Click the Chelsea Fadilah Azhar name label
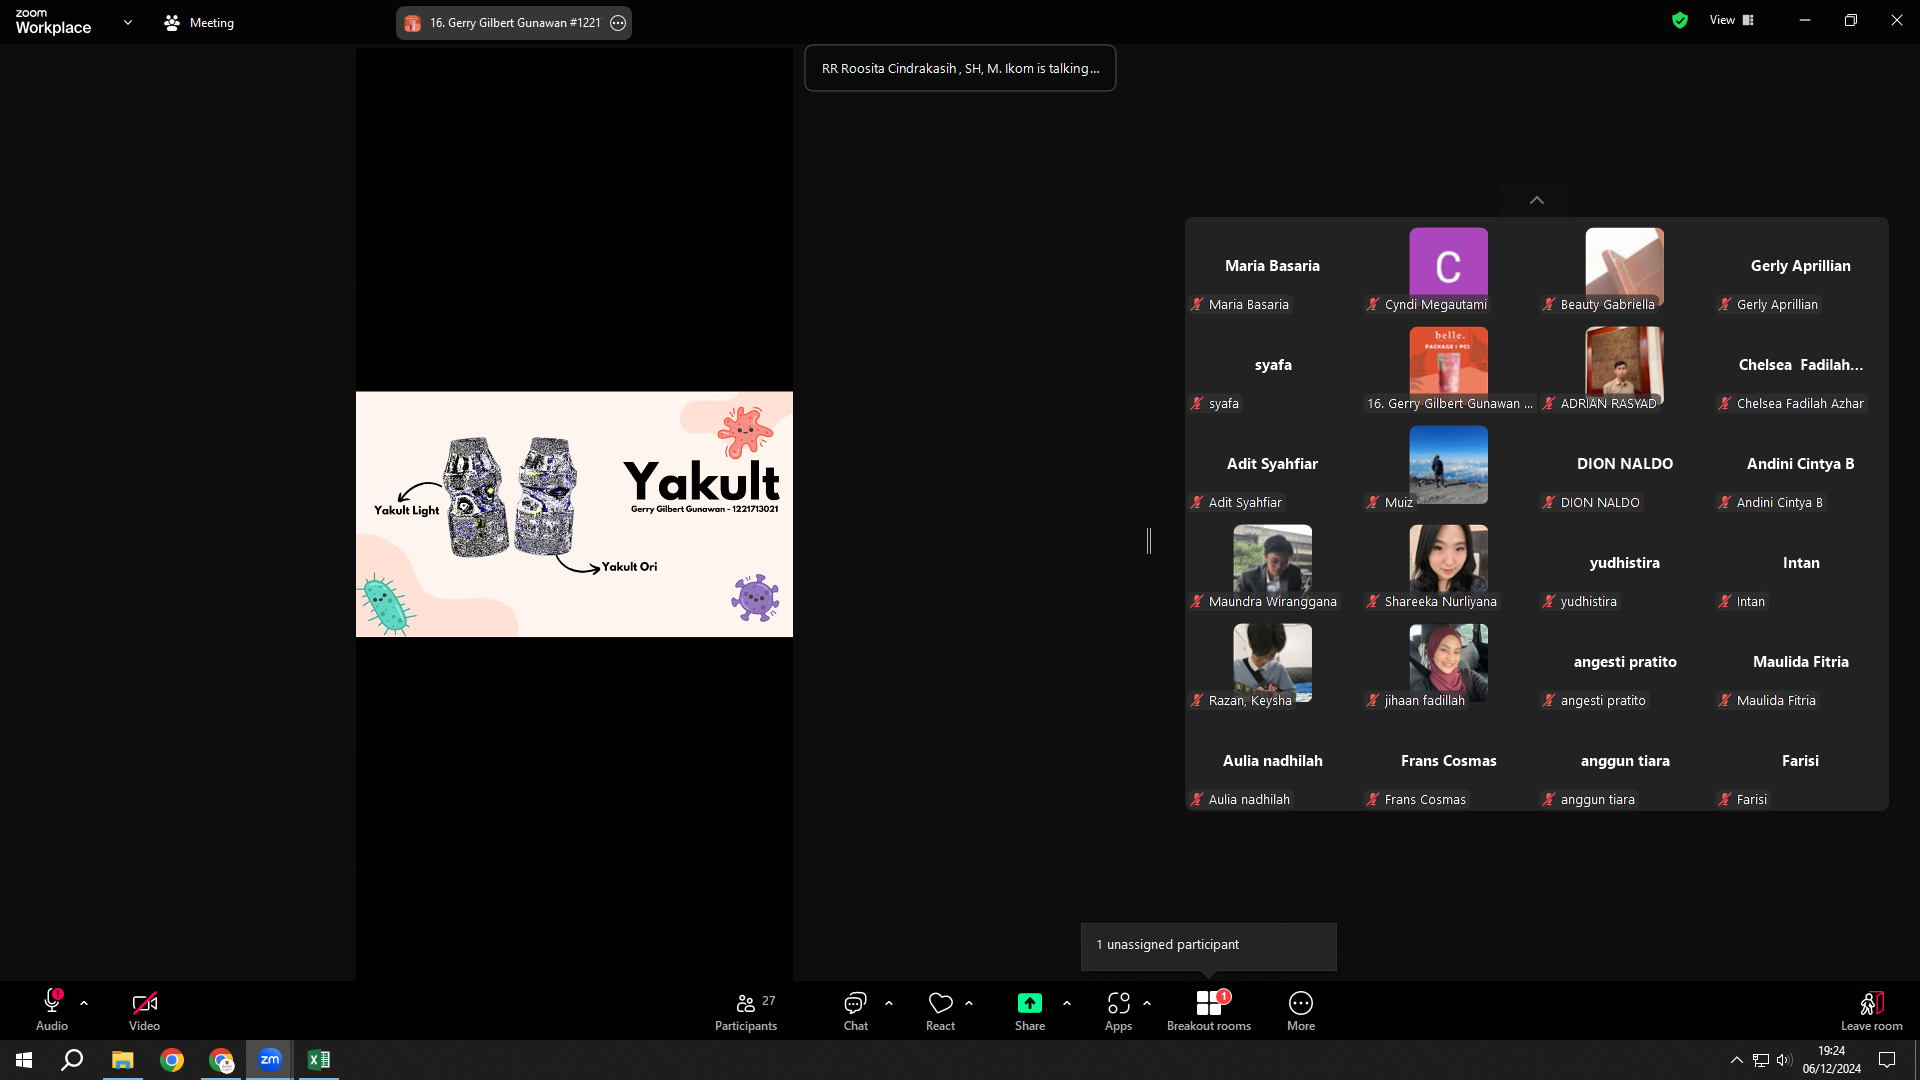 tap(1800, 403)
